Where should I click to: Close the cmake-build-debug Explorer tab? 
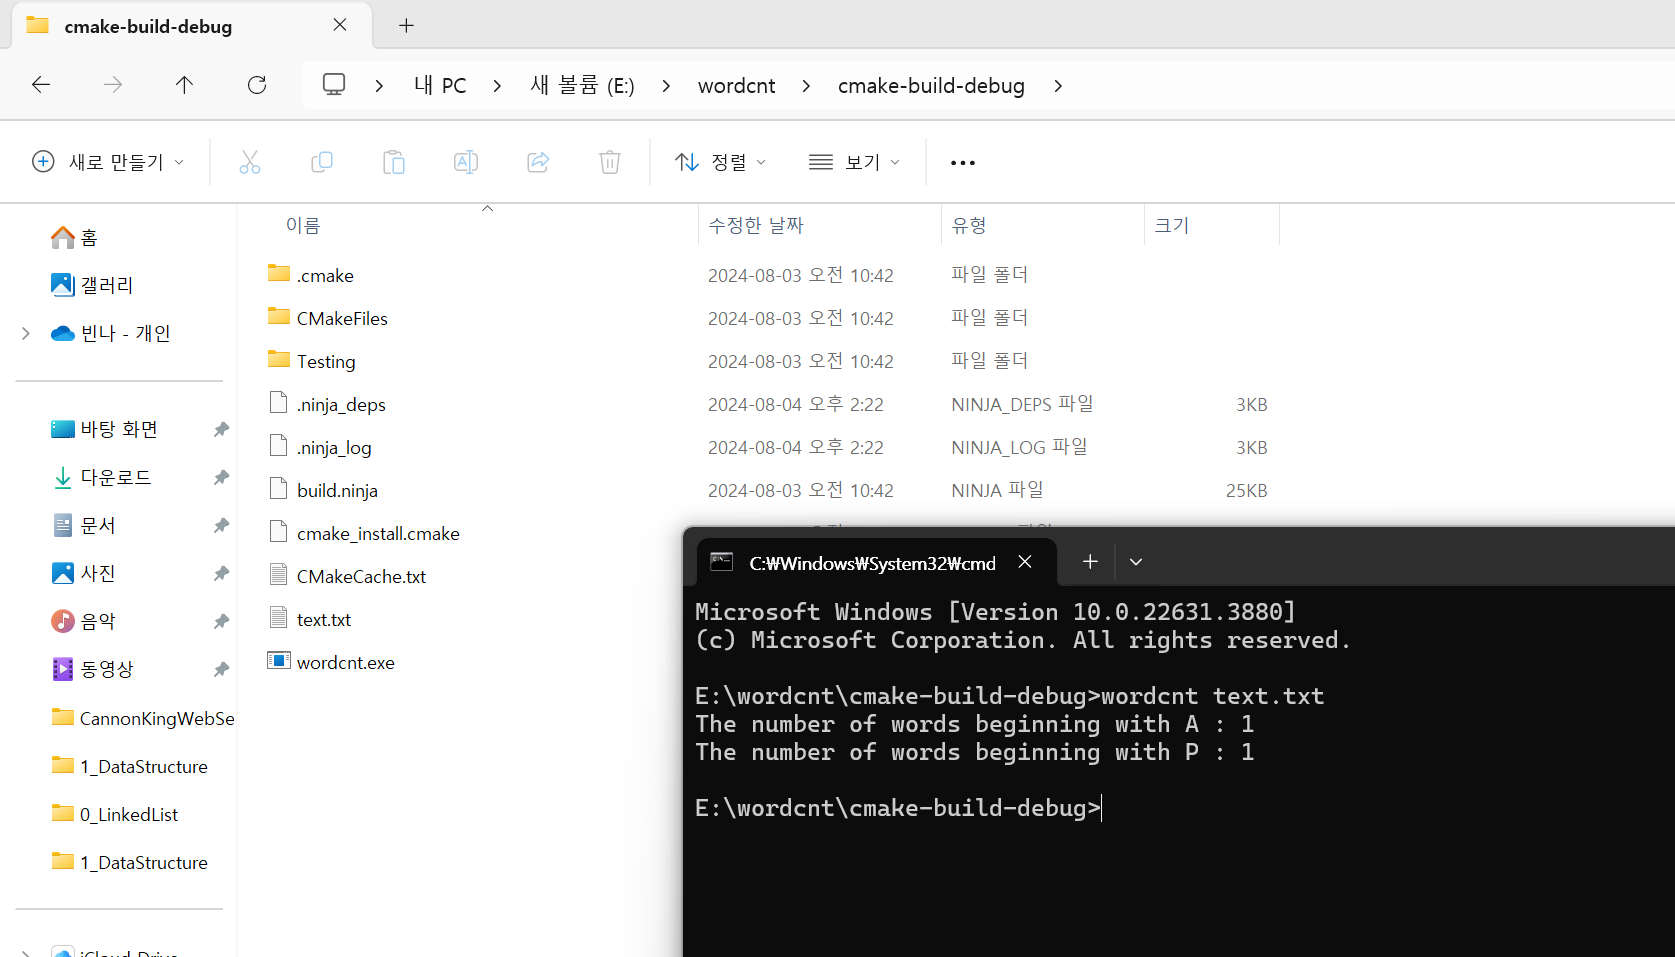340,25
